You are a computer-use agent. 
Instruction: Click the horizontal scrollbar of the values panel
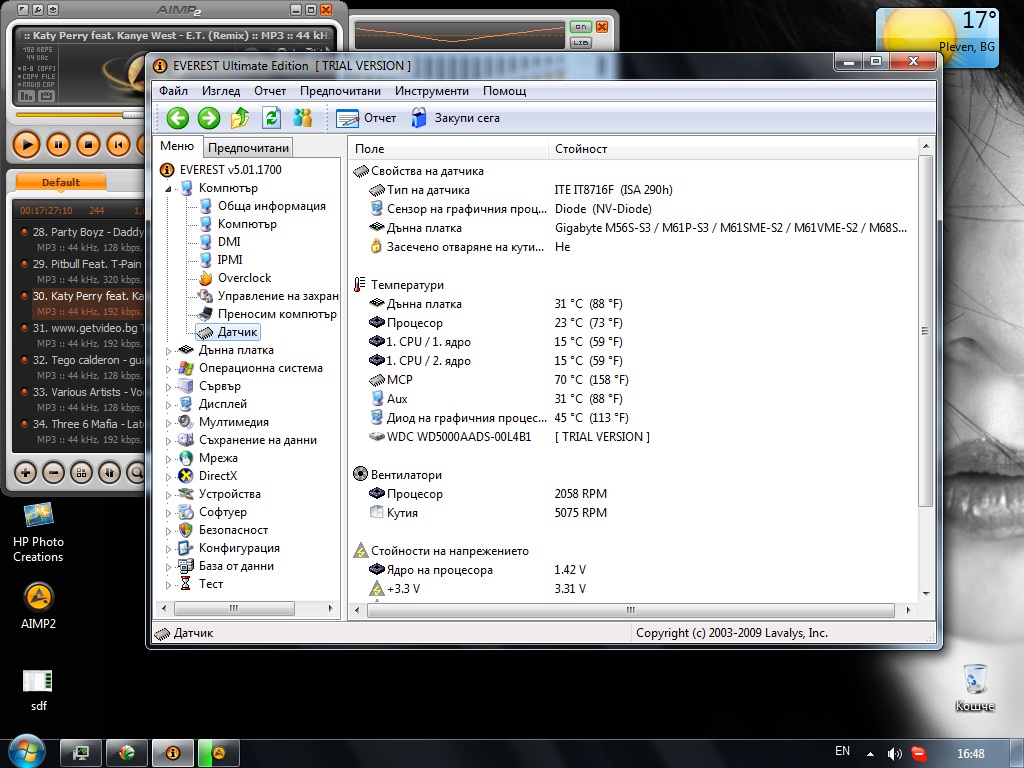click(631, 610)
